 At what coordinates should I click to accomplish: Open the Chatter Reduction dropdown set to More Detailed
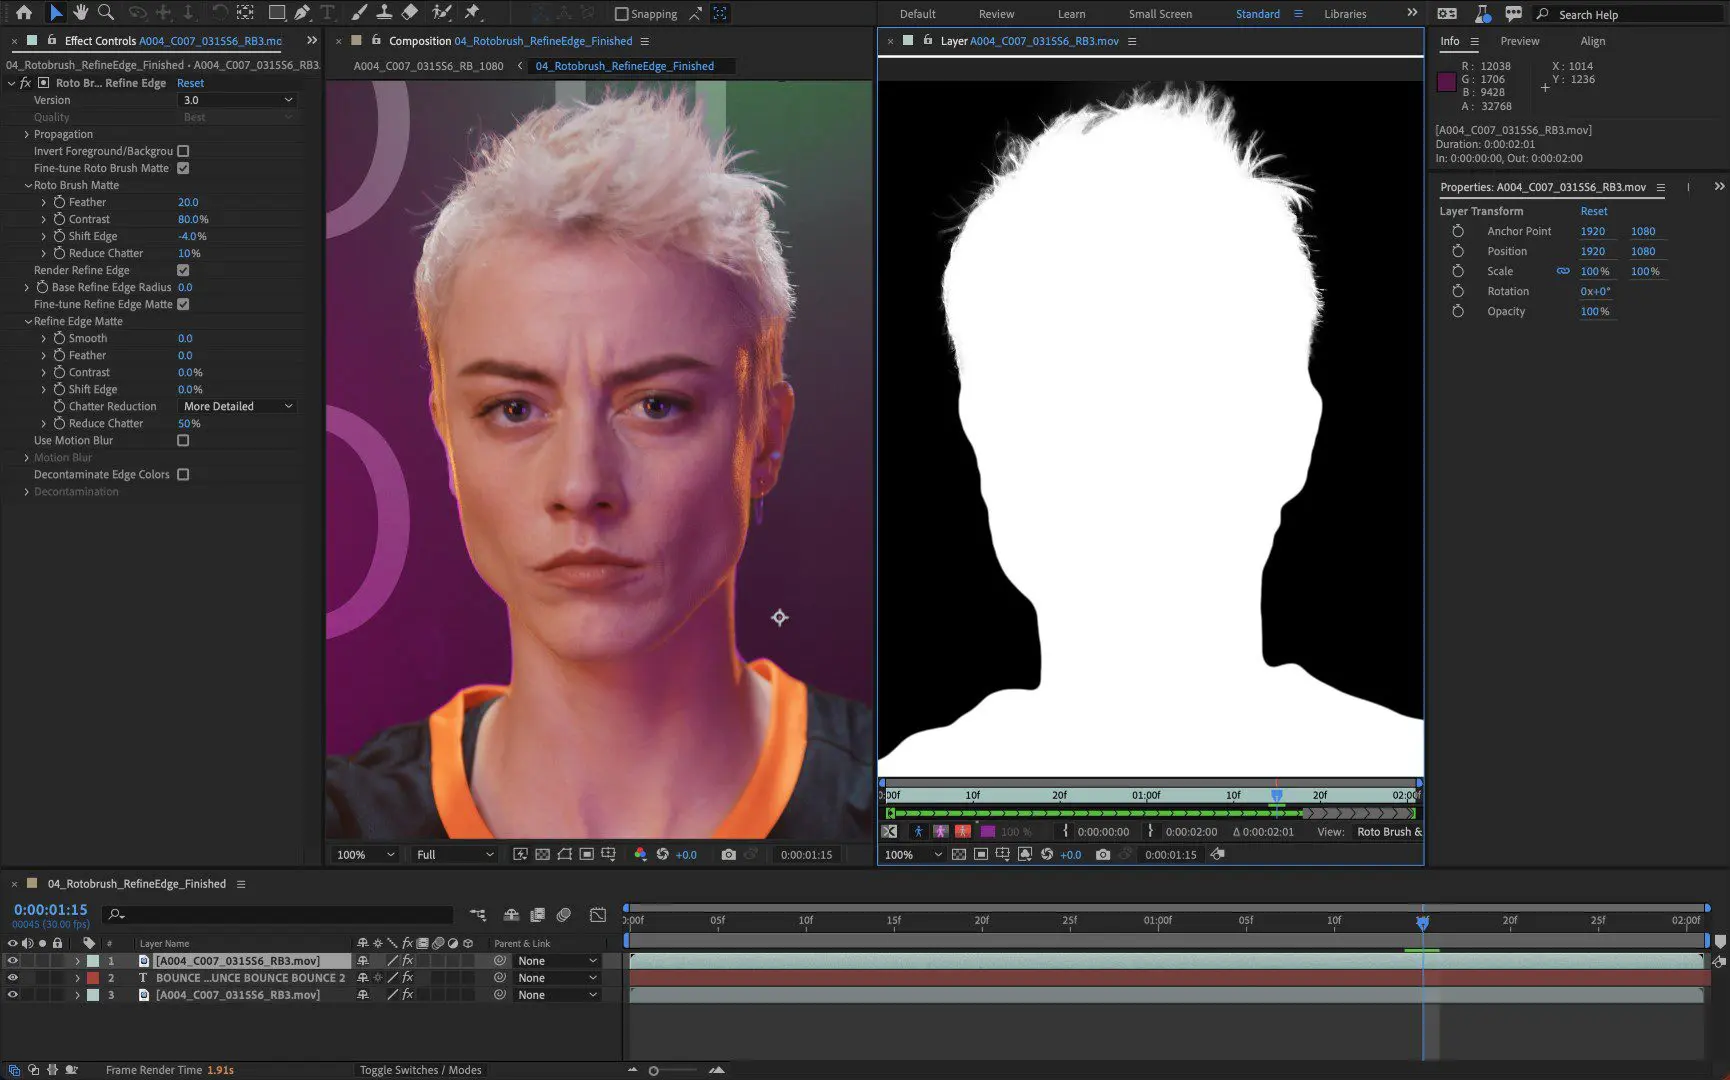(236, 406)
